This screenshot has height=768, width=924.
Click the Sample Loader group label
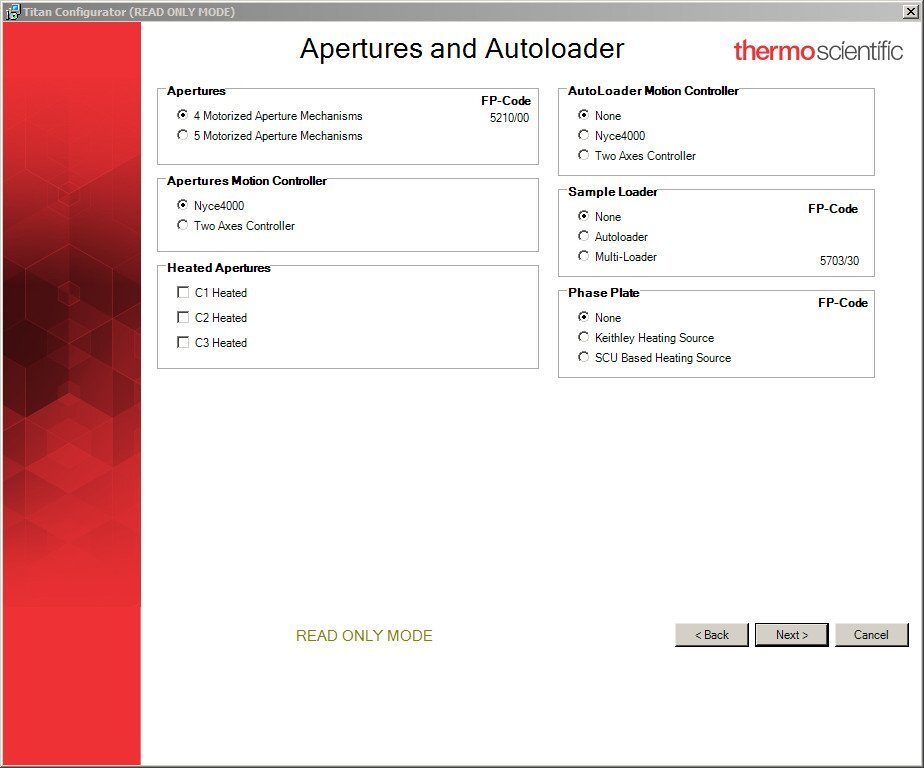(x=613, y=192)
